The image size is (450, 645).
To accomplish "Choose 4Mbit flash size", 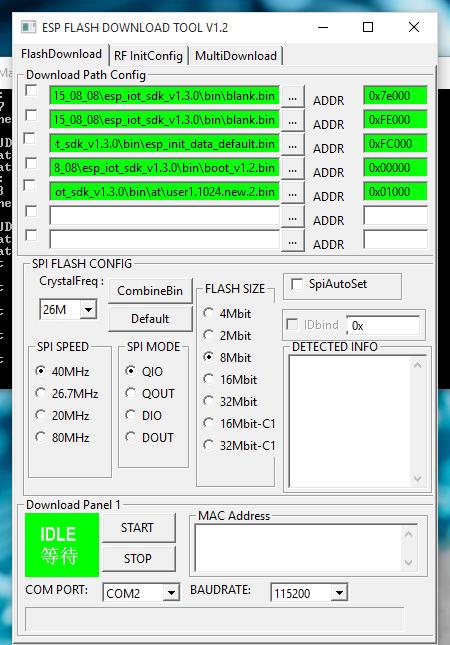I will [x=209, y=313].
